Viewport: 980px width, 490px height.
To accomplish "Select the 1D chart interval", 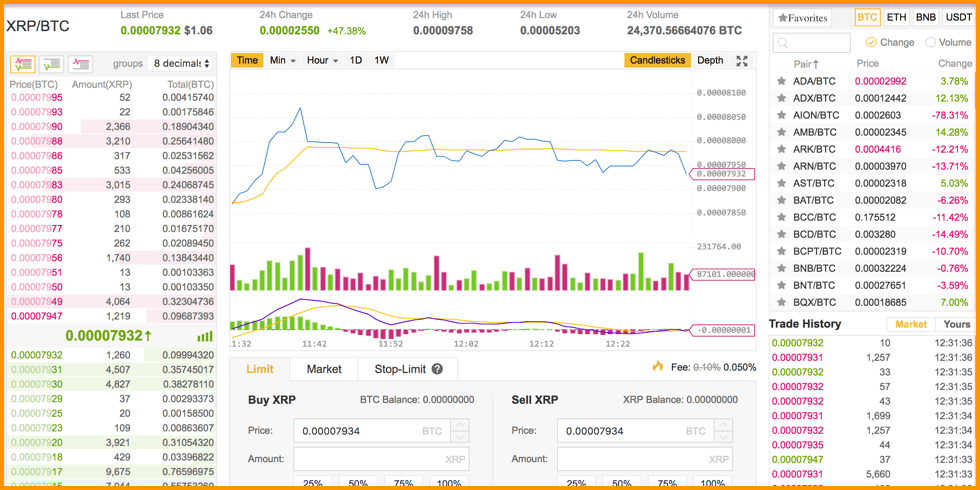I will [356, 61].
